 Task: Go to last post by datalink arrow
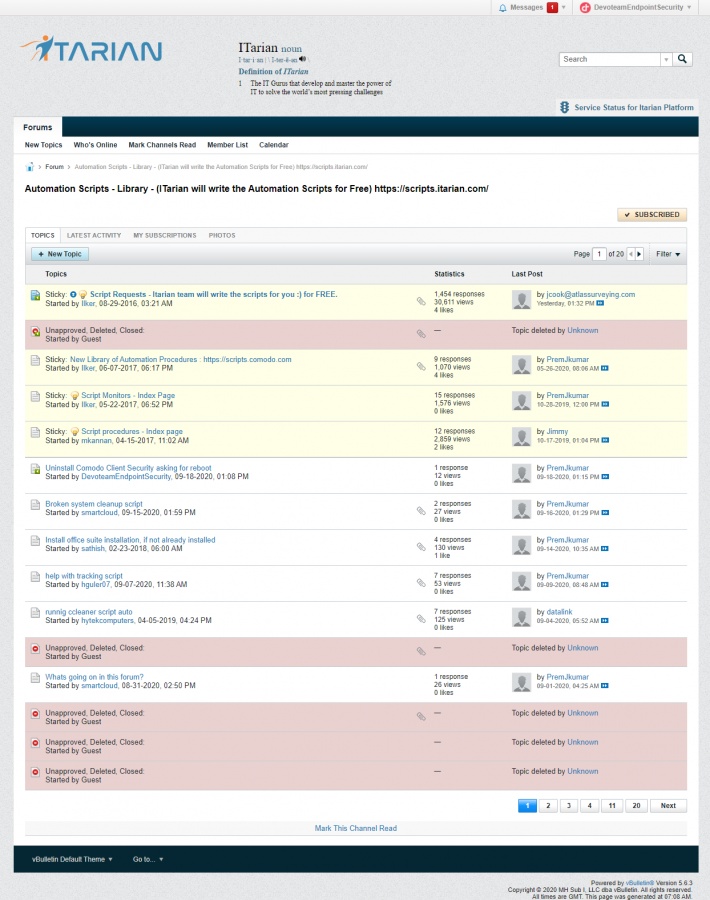(x=605, y=620)
